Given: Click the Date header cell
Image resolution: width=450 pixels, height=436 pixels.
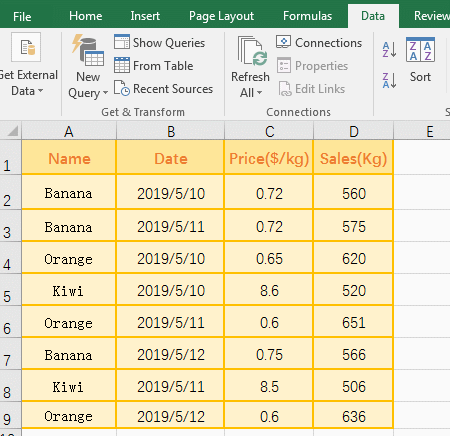Looking at the screenshot, I should [171, 157].
